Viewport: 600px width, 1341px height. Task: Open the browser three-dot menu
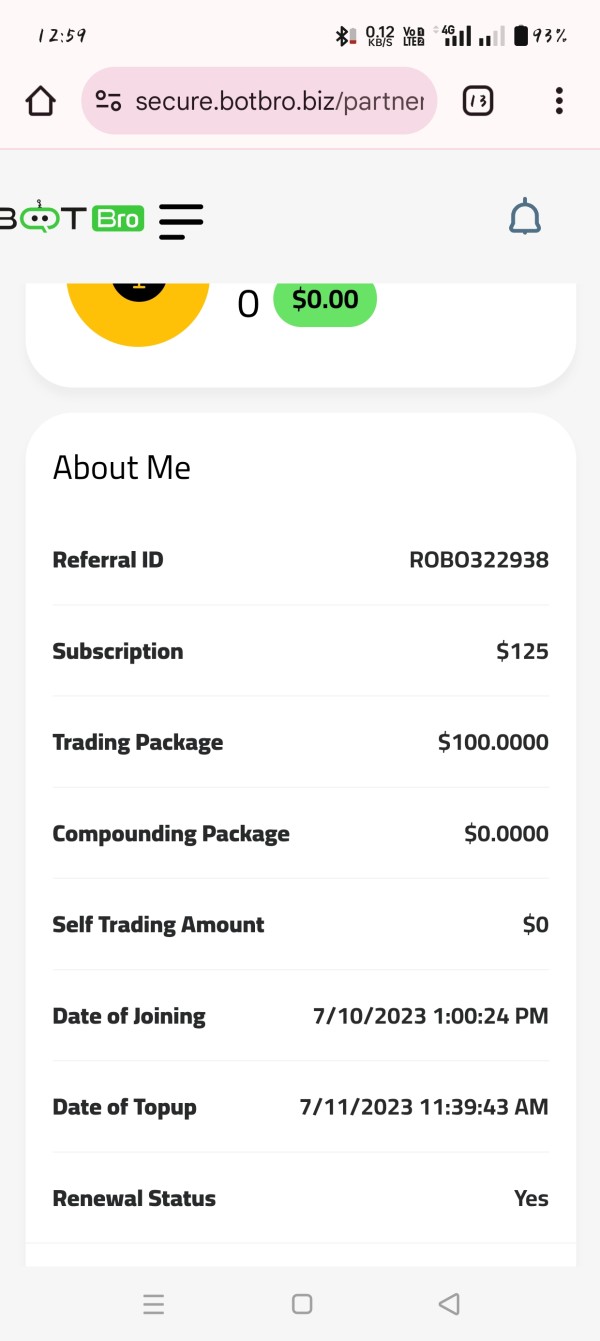559,101
